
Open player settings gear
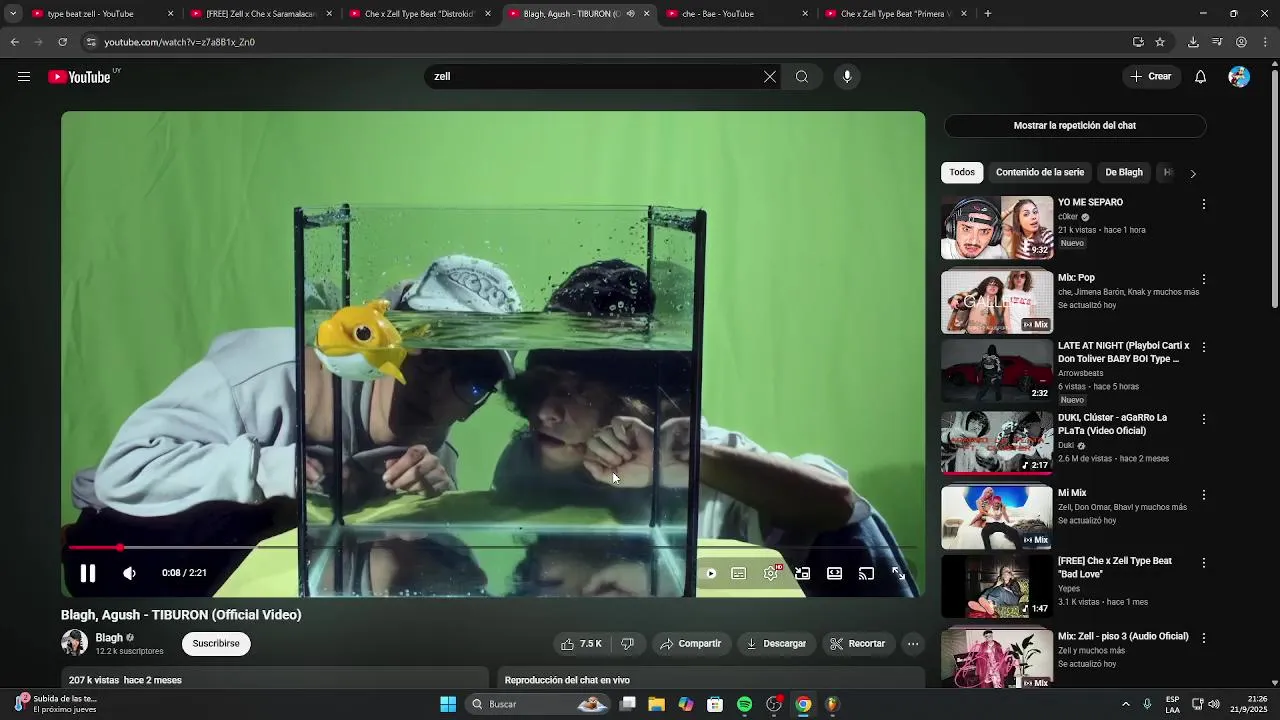pyautogui.click(x=771, y=574)
